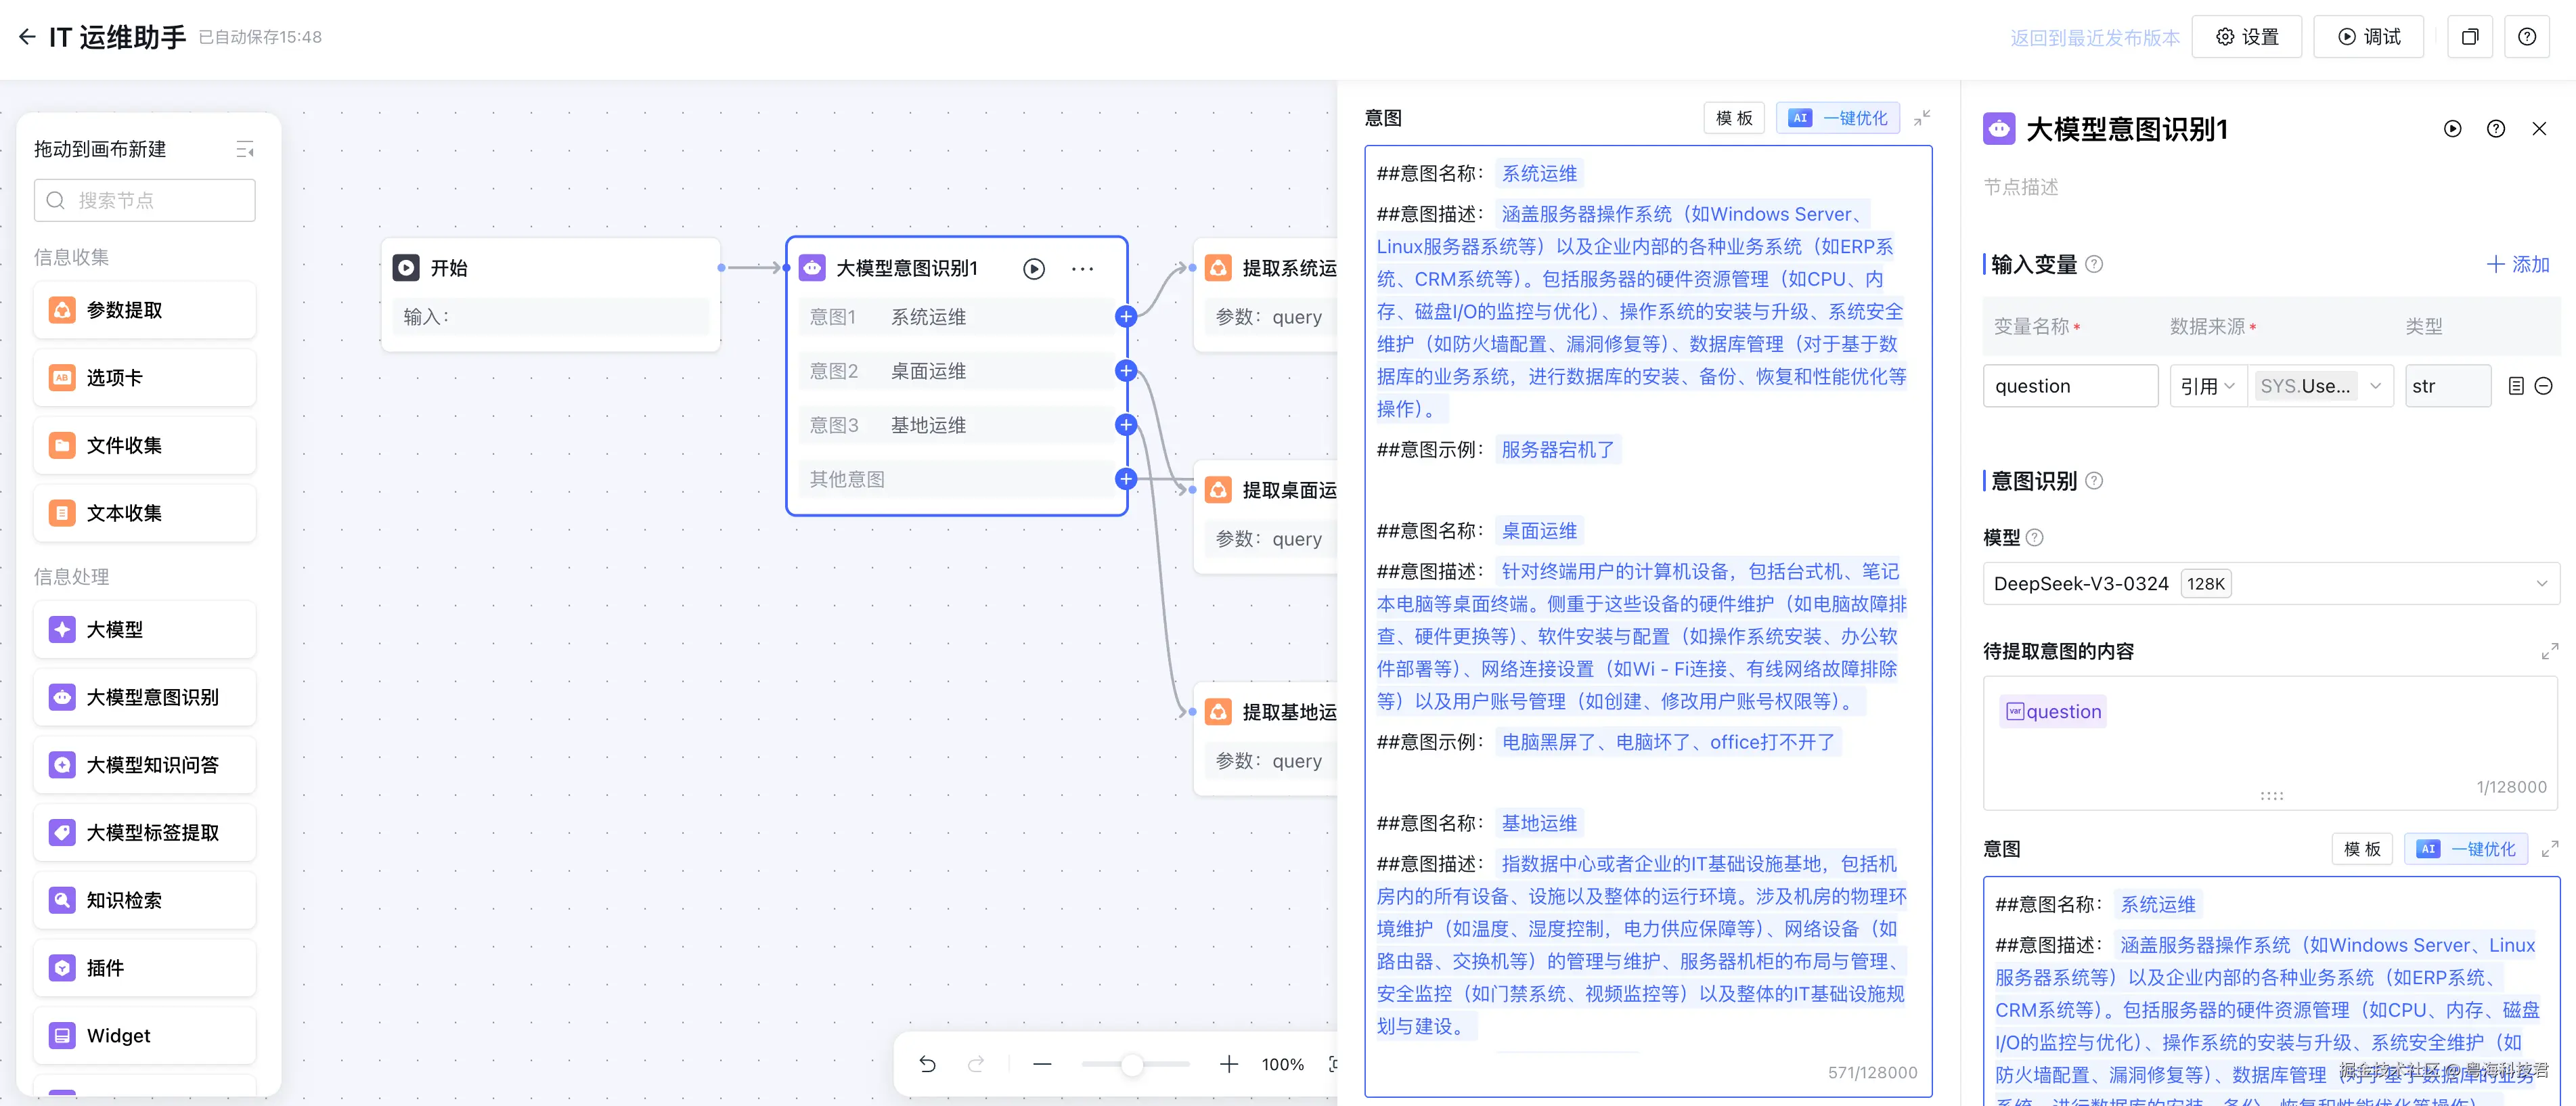Open the 引用 source type dropdown
Image resolution: width=2576 pixels, height=1106 pixels.
click(x=2208, y=386)
